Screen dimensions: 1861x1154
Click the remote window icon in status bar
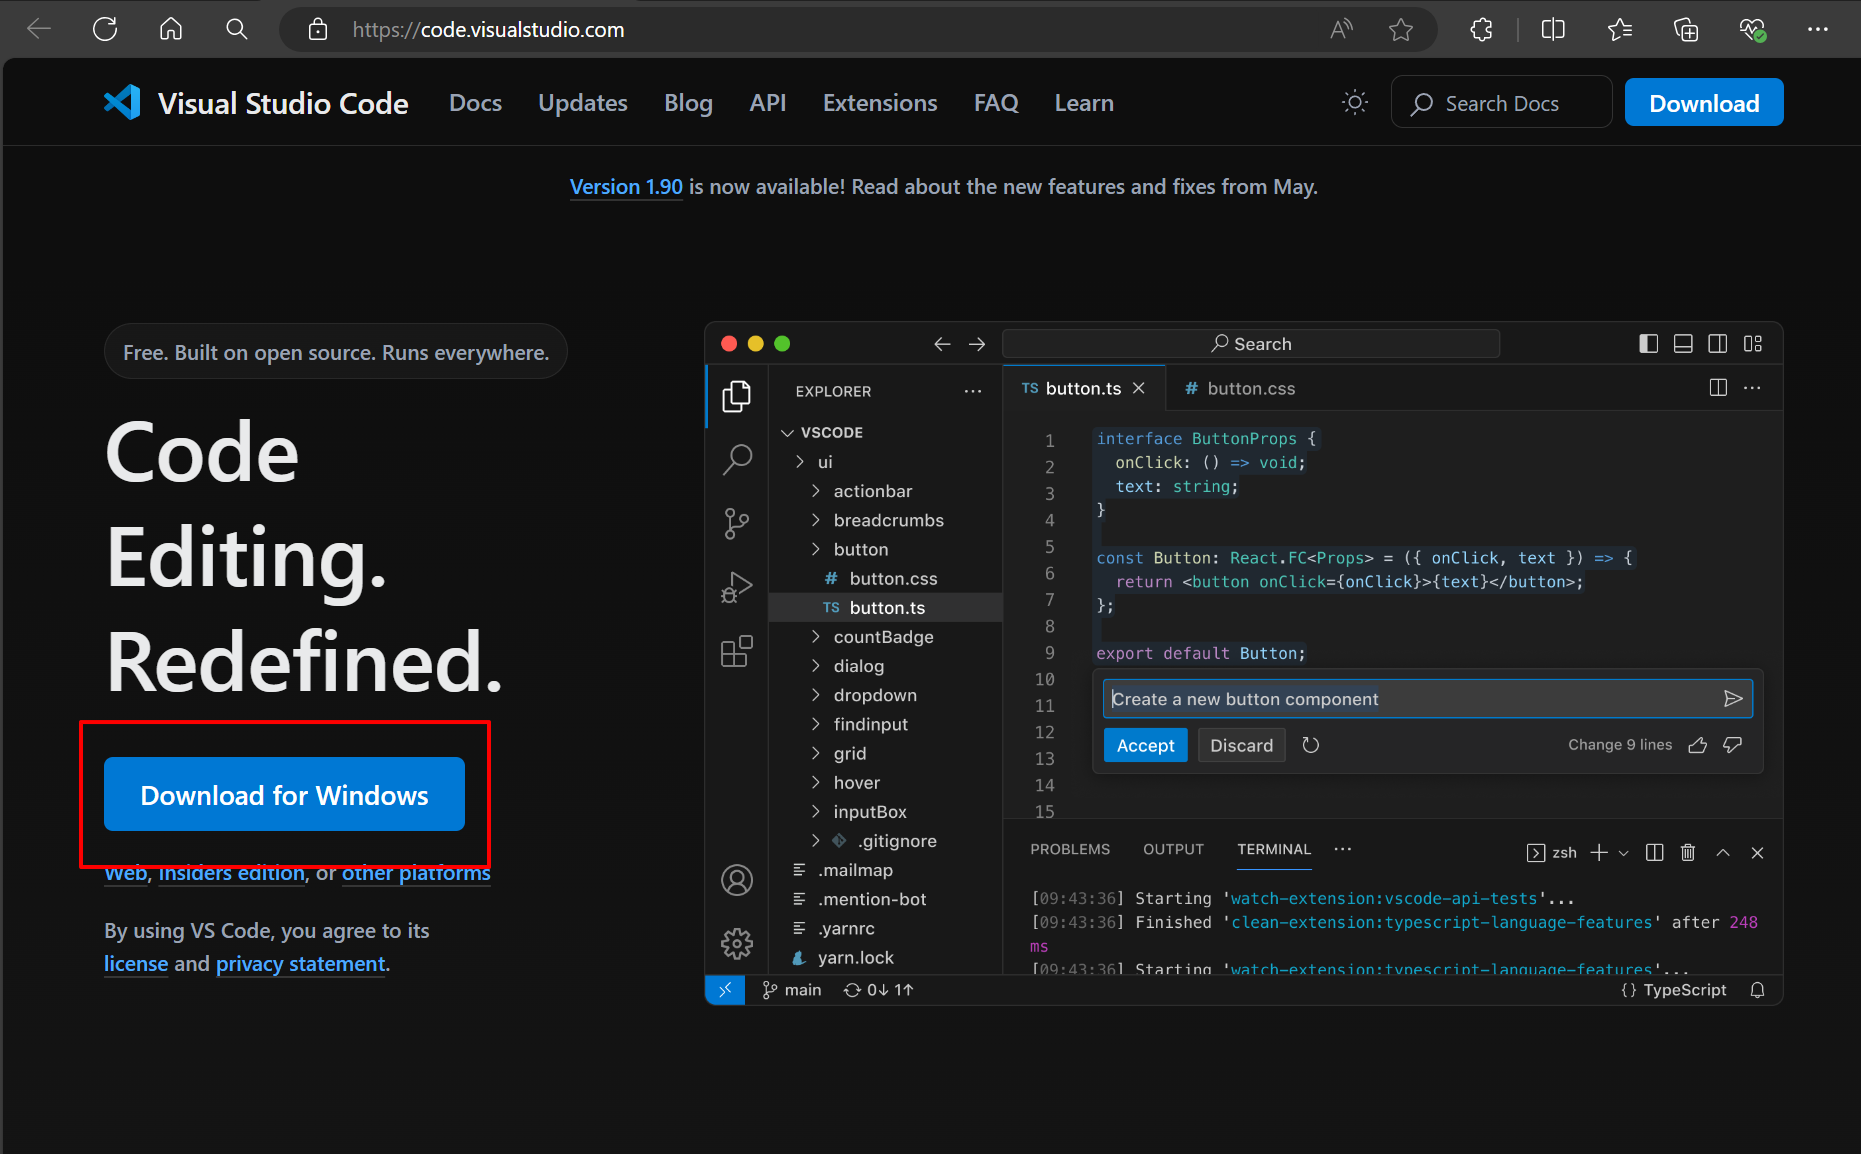725,990
